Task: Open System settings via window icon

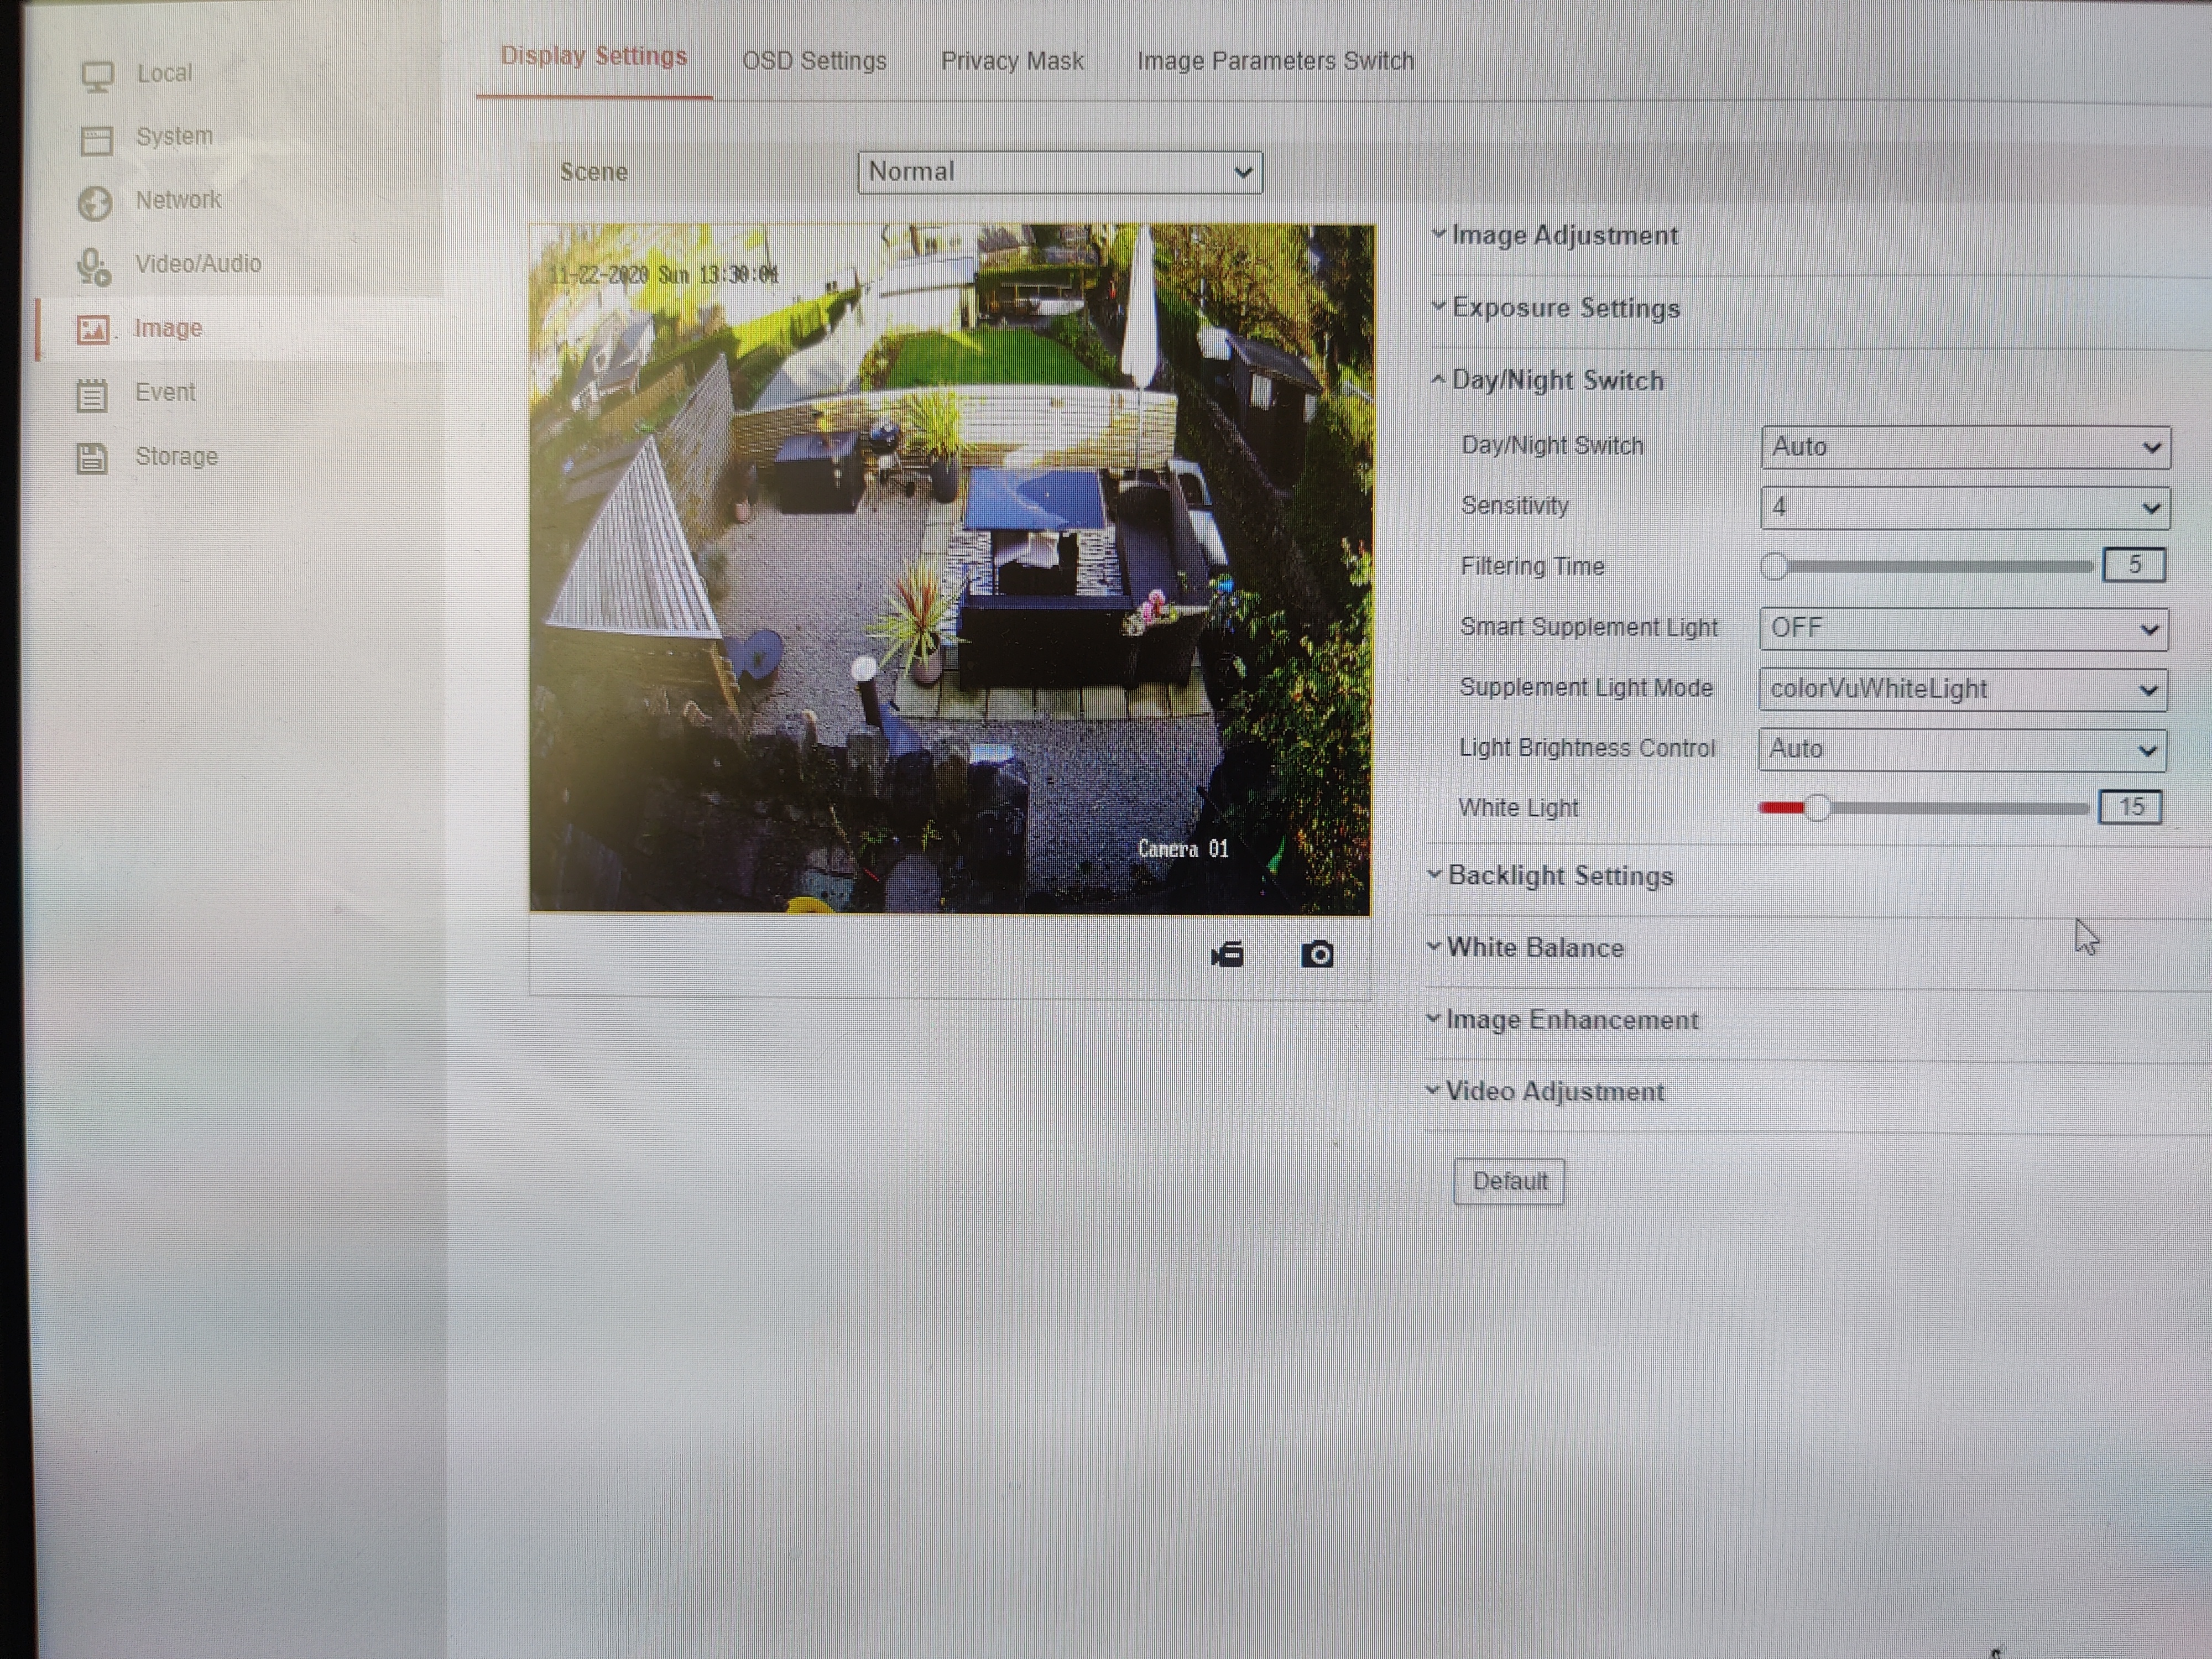Action: tap(96, 140)
